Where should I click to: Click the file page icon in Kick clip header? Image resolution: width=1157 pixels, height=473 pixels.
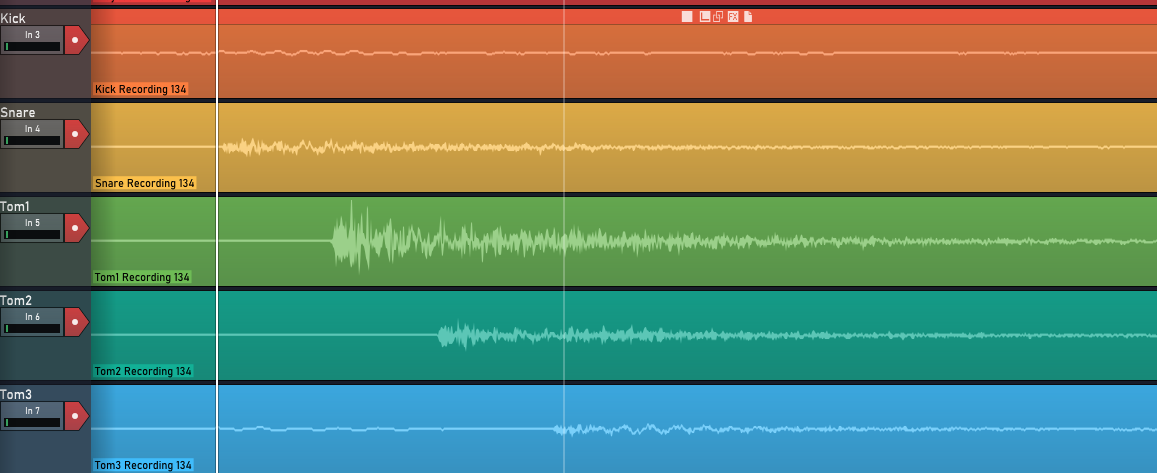pyautogui.click(x=747, y=17)
